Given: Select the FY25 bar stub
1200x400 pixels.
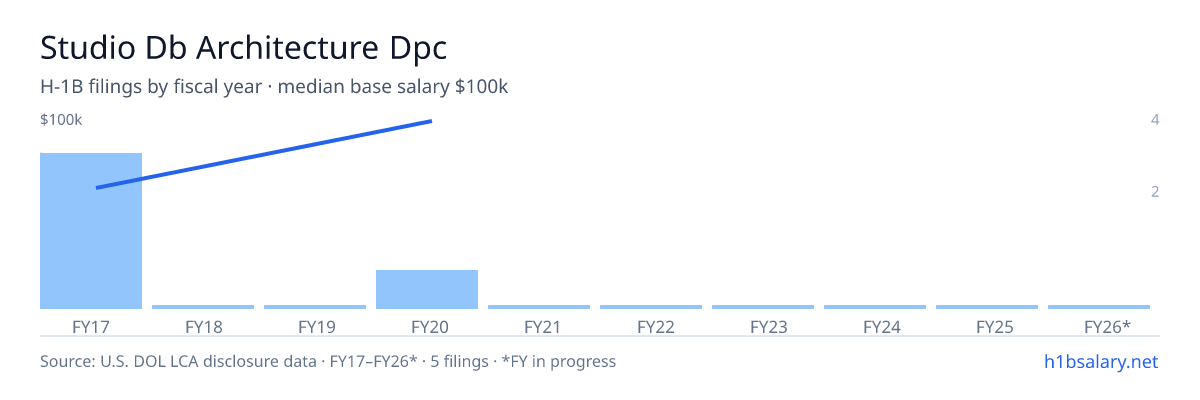Looking at the screenshot, I should click(x=987, y=307).
